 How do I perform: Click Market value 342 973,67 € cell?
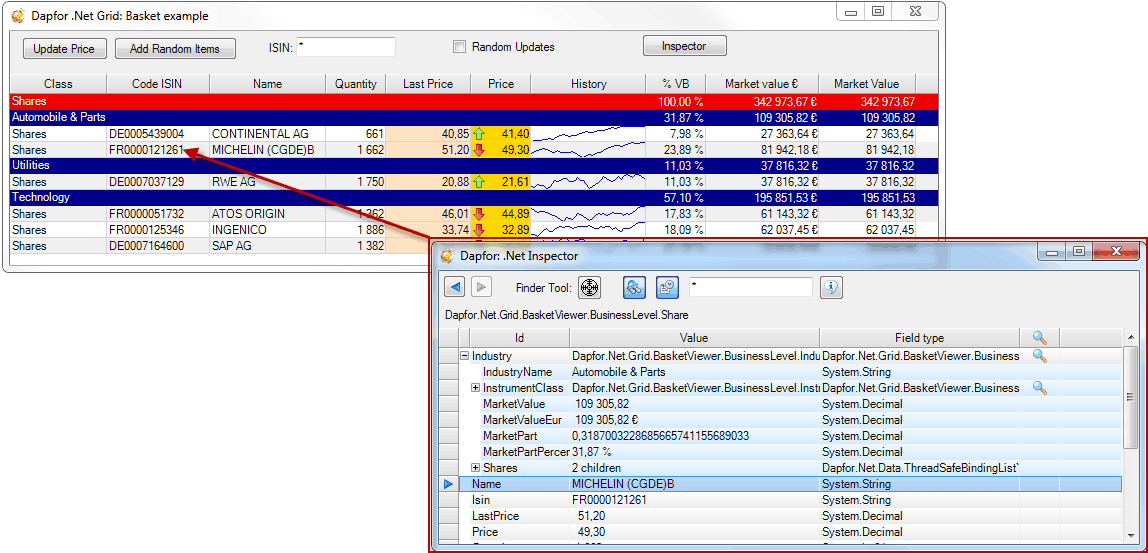click(x=761, y=102)
